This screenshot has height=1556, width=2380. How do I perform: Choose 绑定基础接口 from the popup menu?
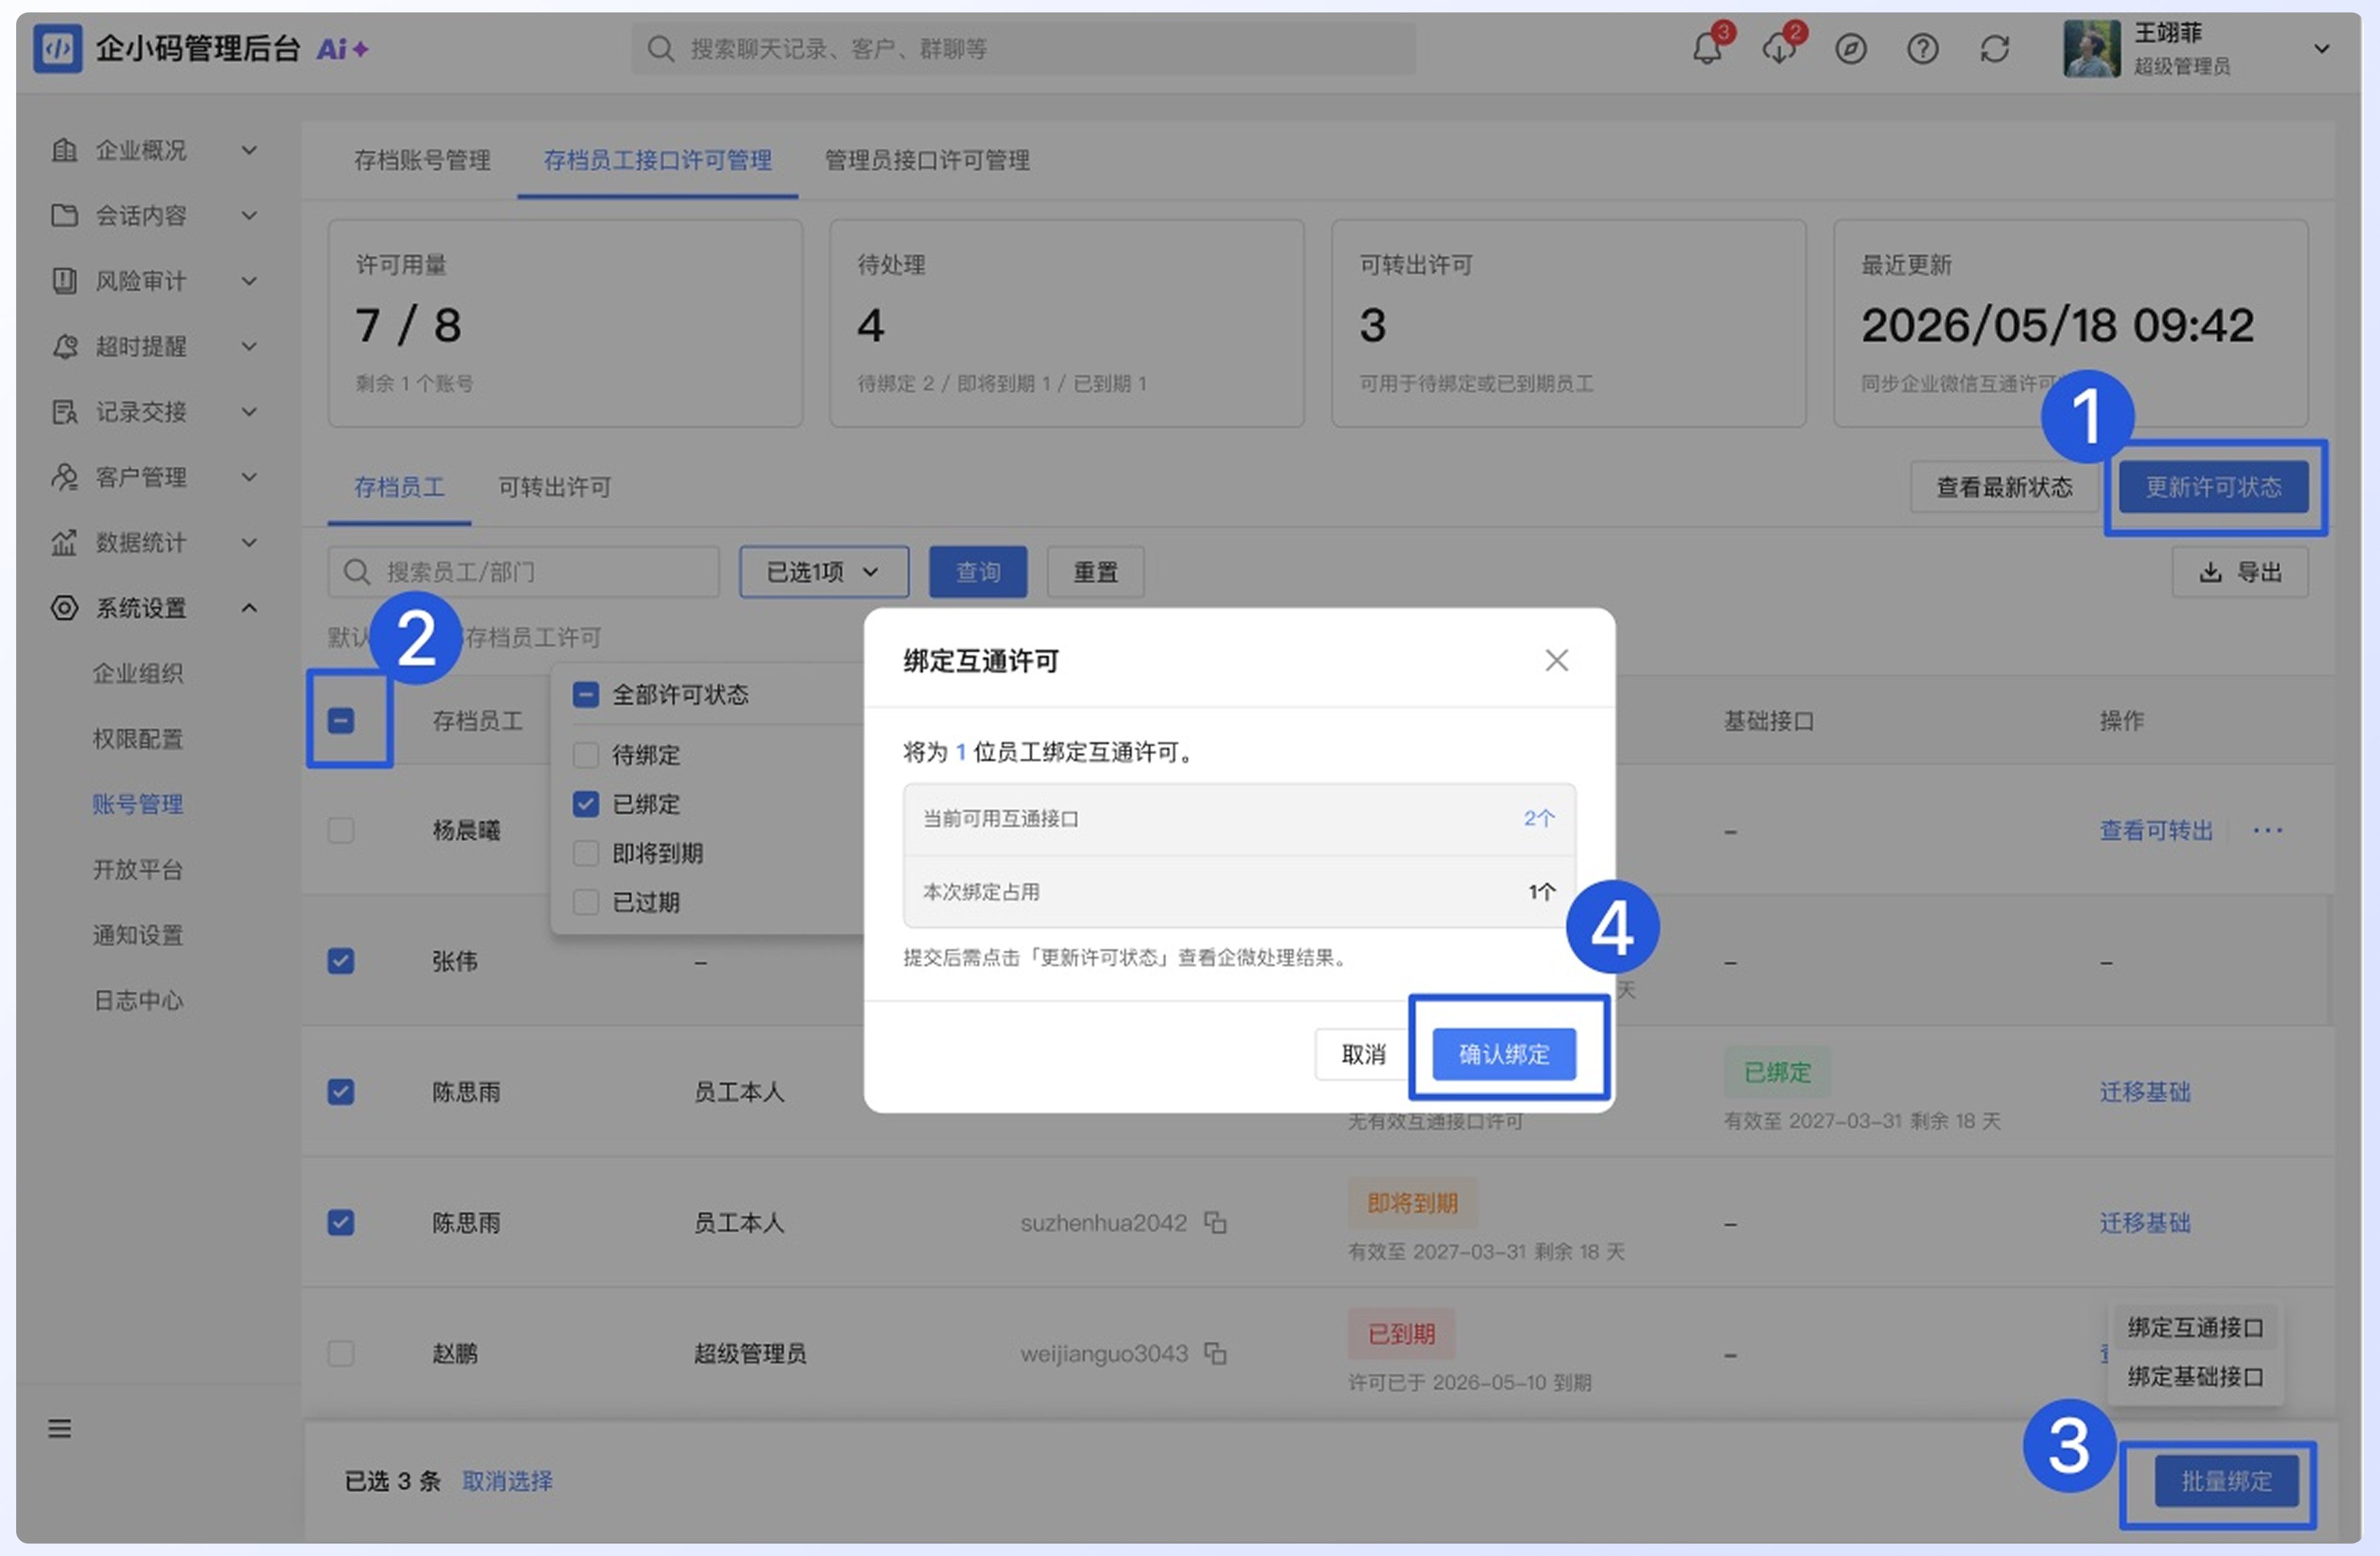(2195, 1377)
